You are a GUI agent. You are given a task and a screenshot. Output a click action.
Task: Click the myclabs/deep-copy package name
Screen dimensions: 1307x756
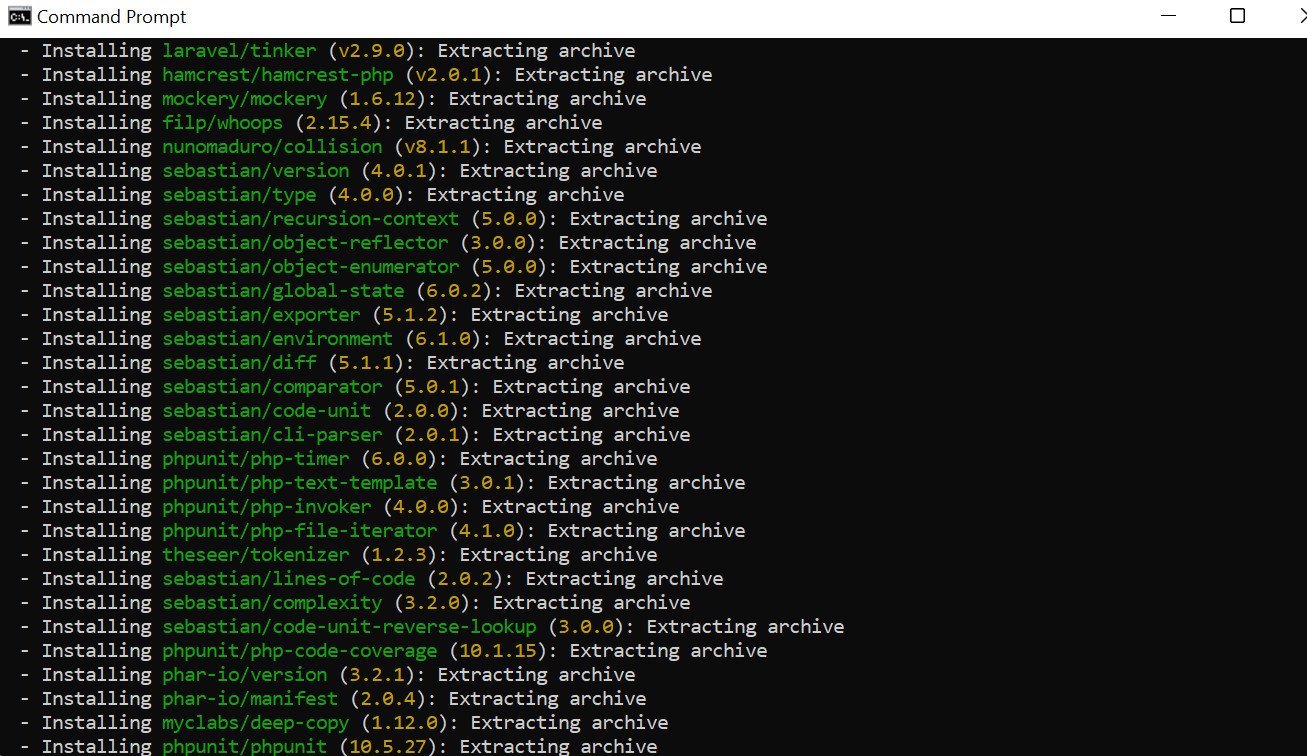(256, 722)
